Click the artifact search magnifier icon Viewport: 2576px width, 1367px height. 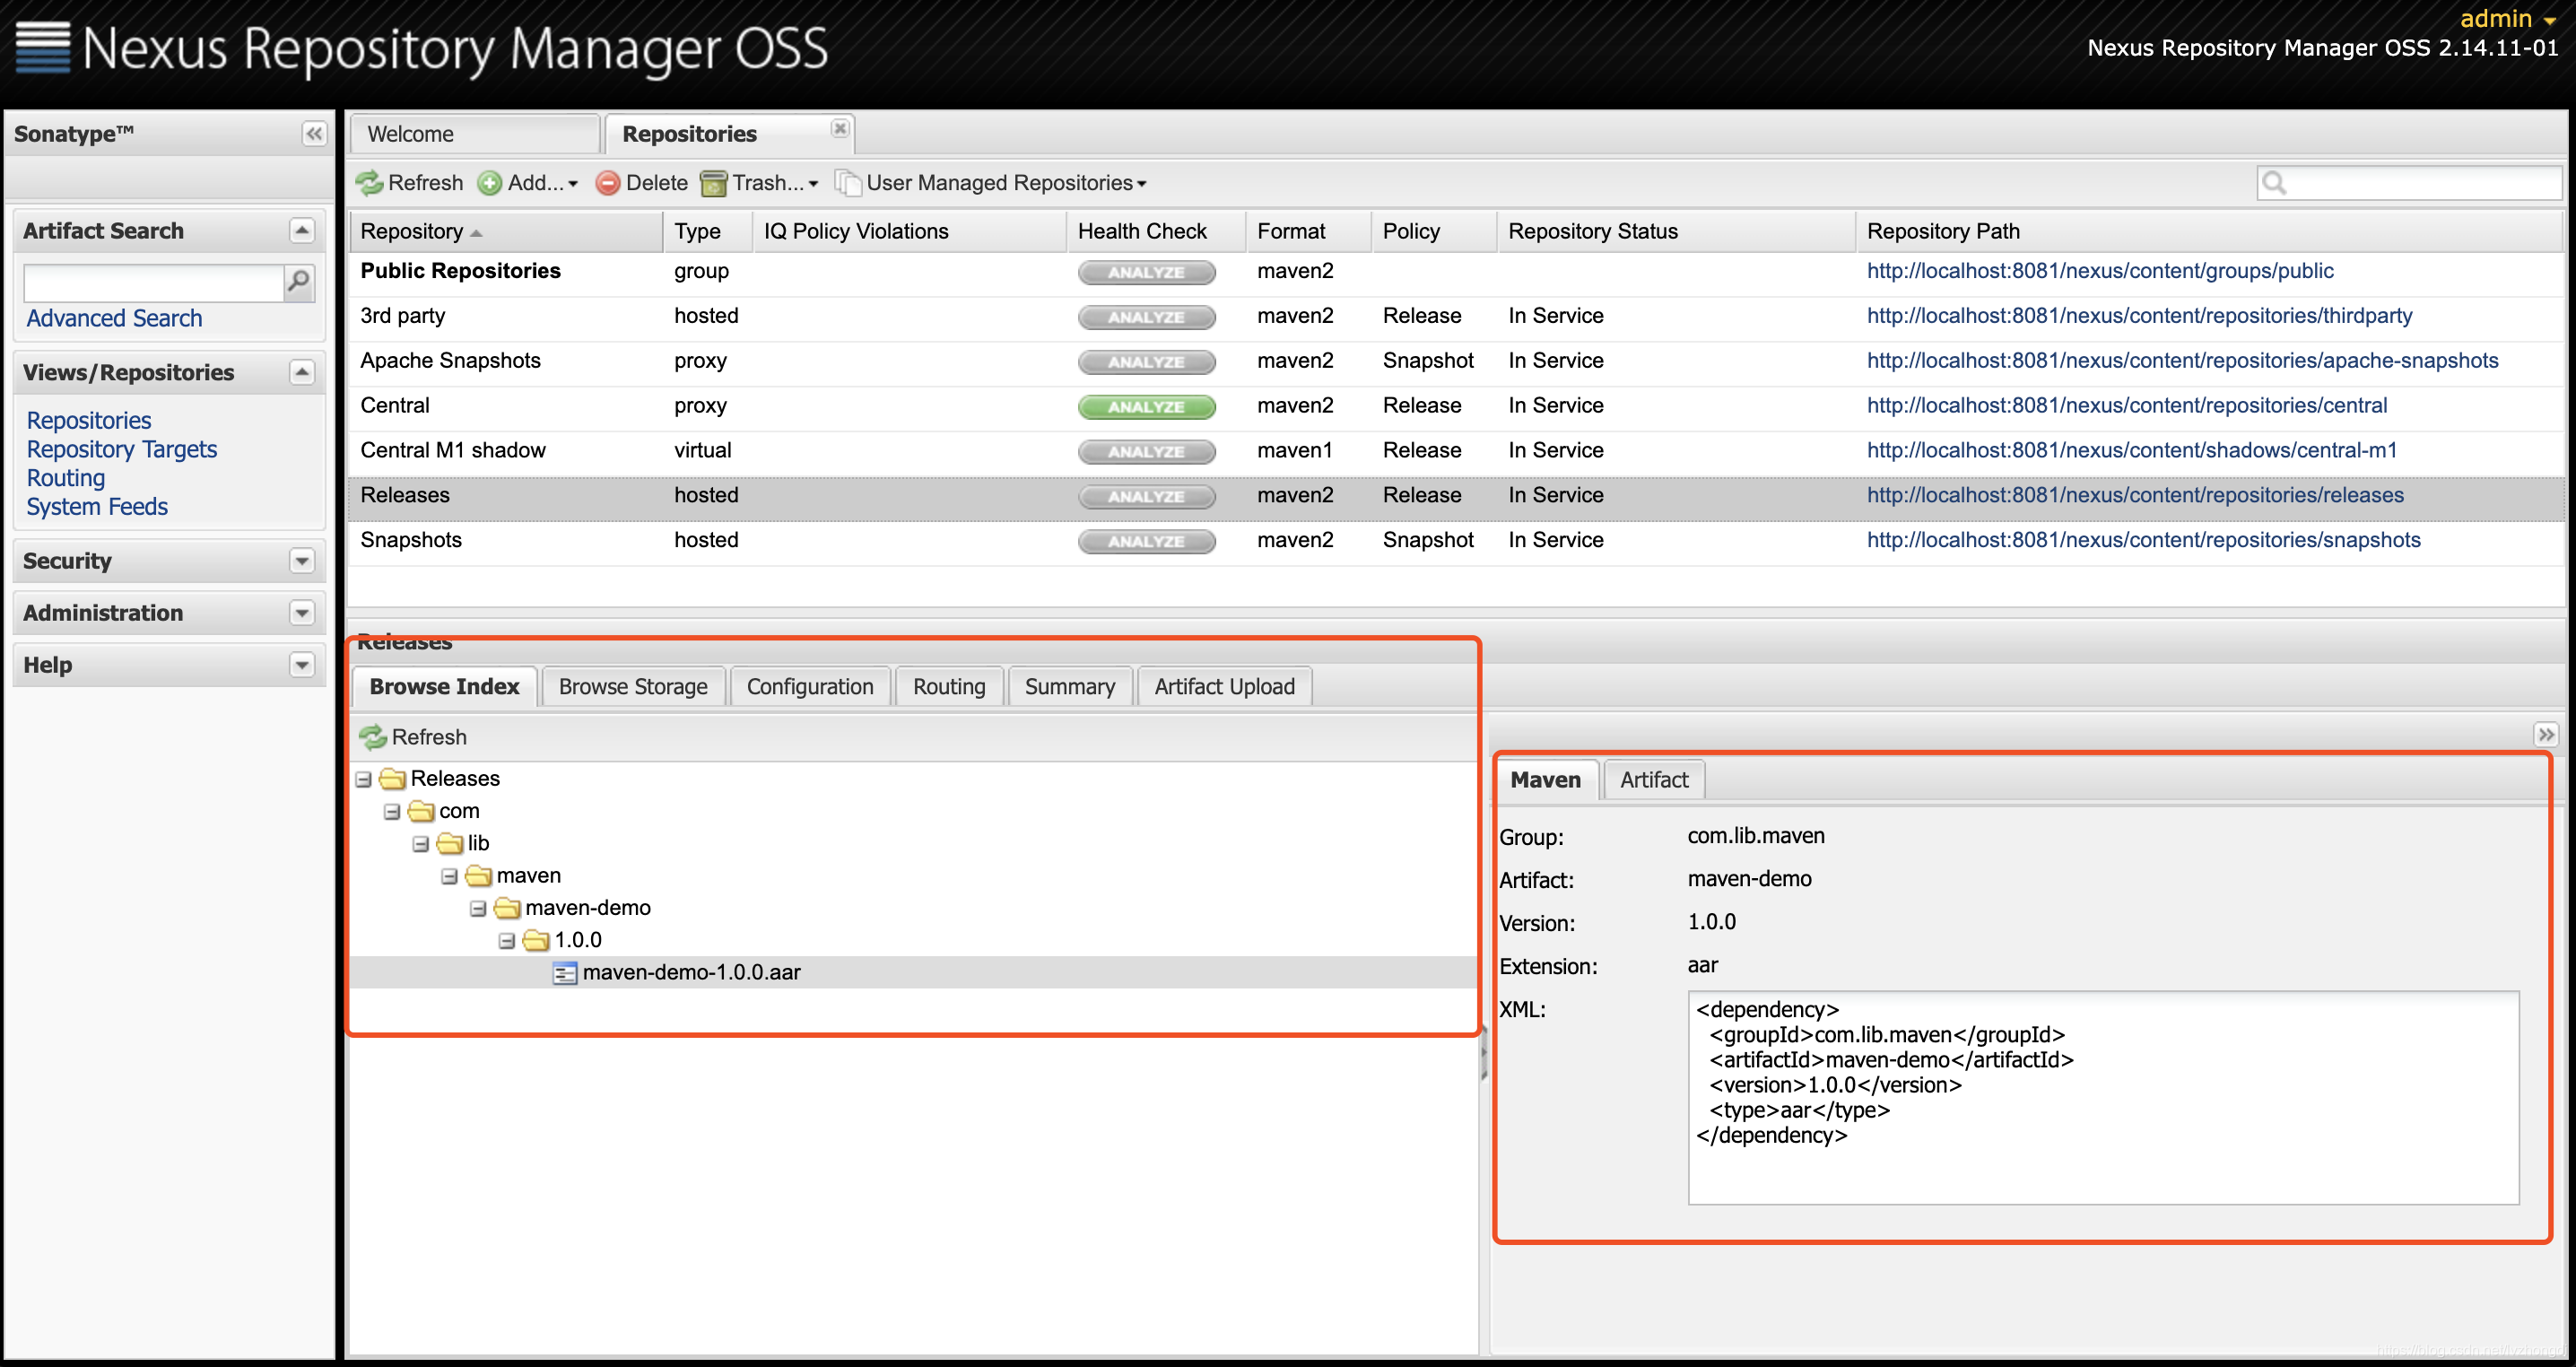pos(298,282)
